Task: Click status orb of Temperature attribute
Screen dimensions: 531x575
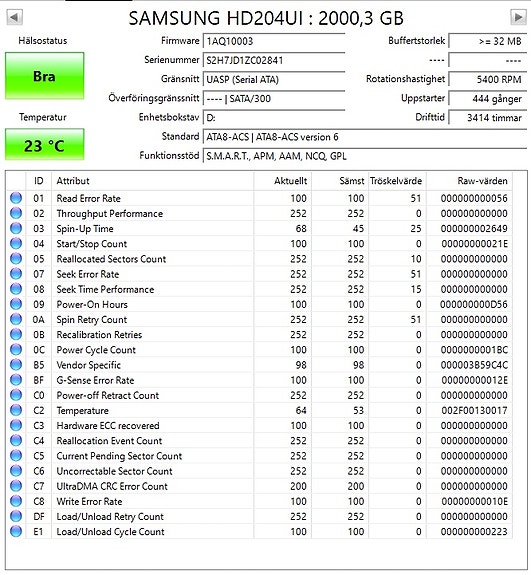Action: pyautogui.click(x=16, y=410)
